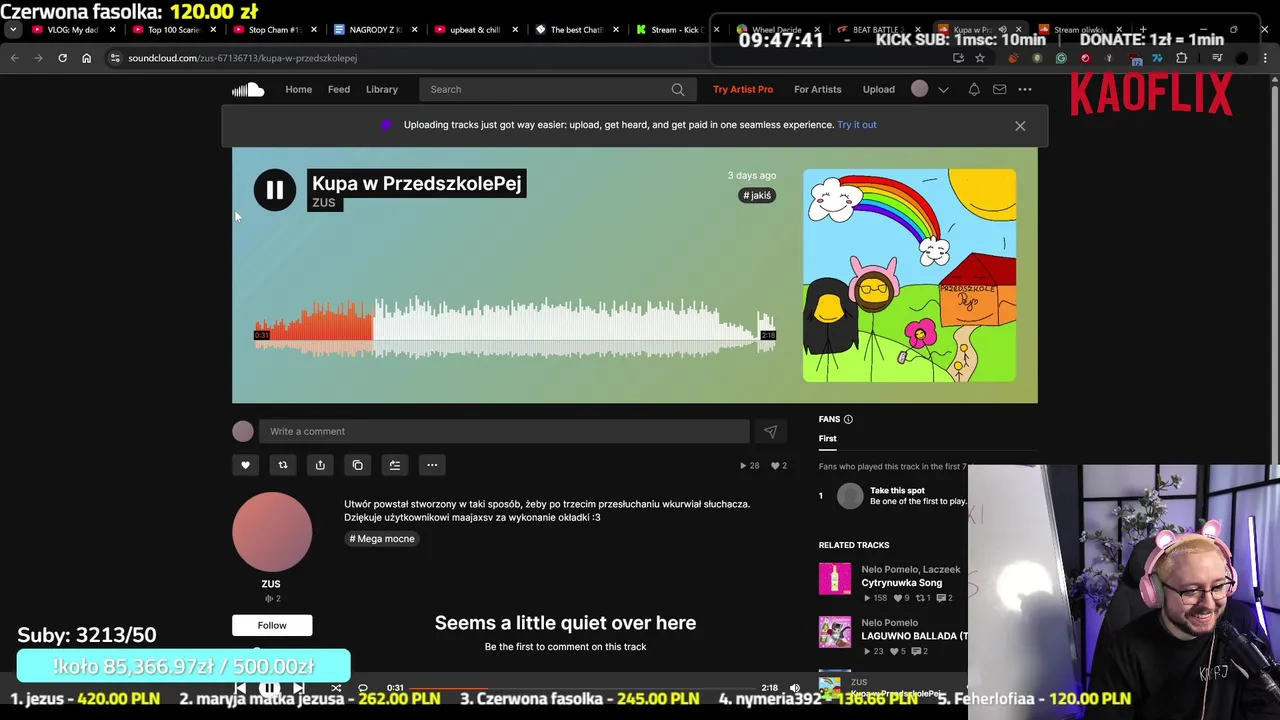Dismiss the uploading tracks banner
The height and width of the screenshot is (720, 1280).
coord(1020,126)
